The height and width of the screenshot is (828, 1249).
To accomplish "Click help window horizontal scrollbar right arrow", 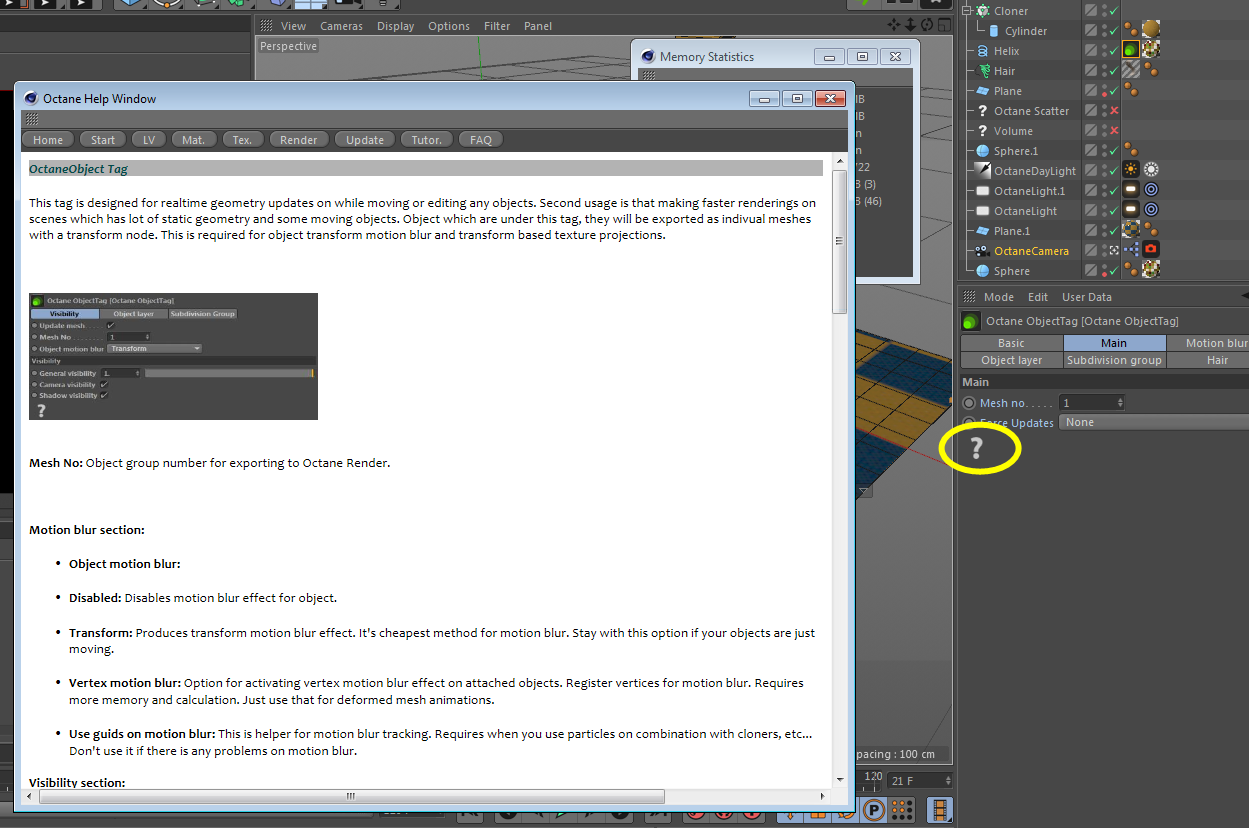I will pyautogui.click(x=823, y=796).
